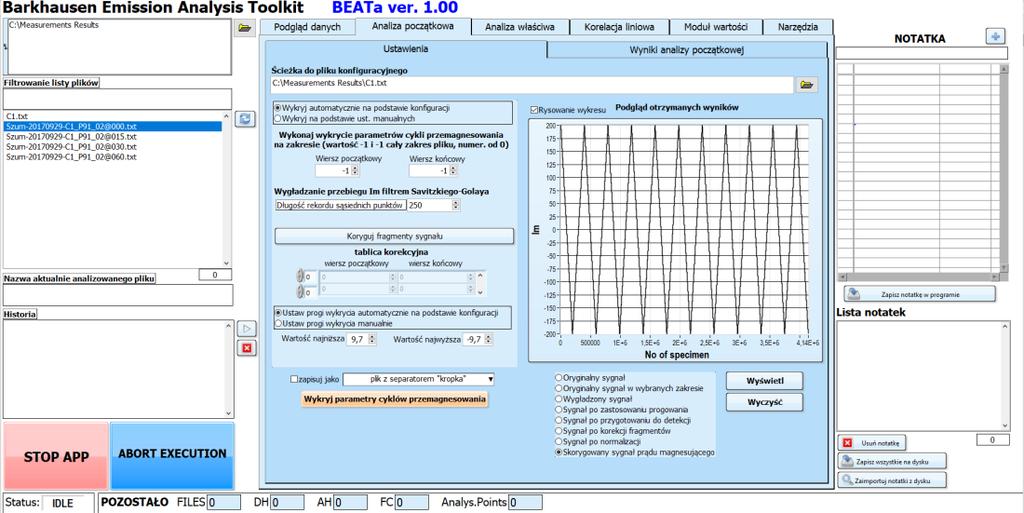Open folder browser beside Measurements Results path
1024x513 pixels.
pyautogui.click(x=245, y=28)
